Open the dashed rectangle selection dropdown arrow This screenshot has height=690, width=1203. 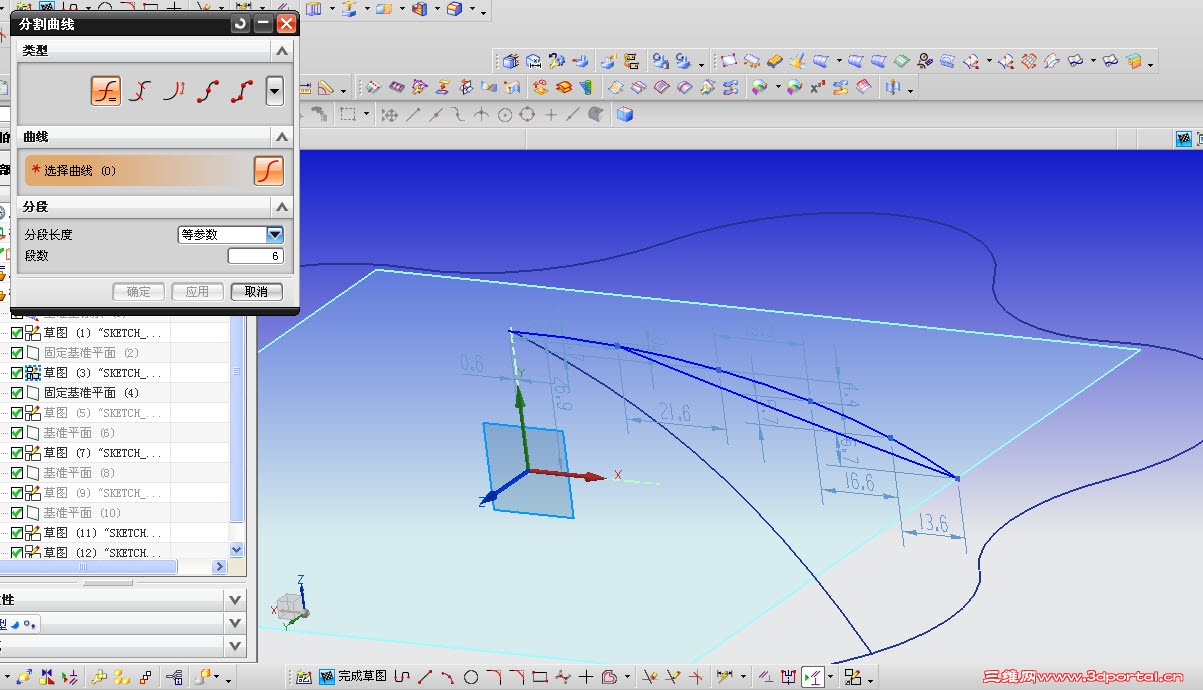coord(367,115)
